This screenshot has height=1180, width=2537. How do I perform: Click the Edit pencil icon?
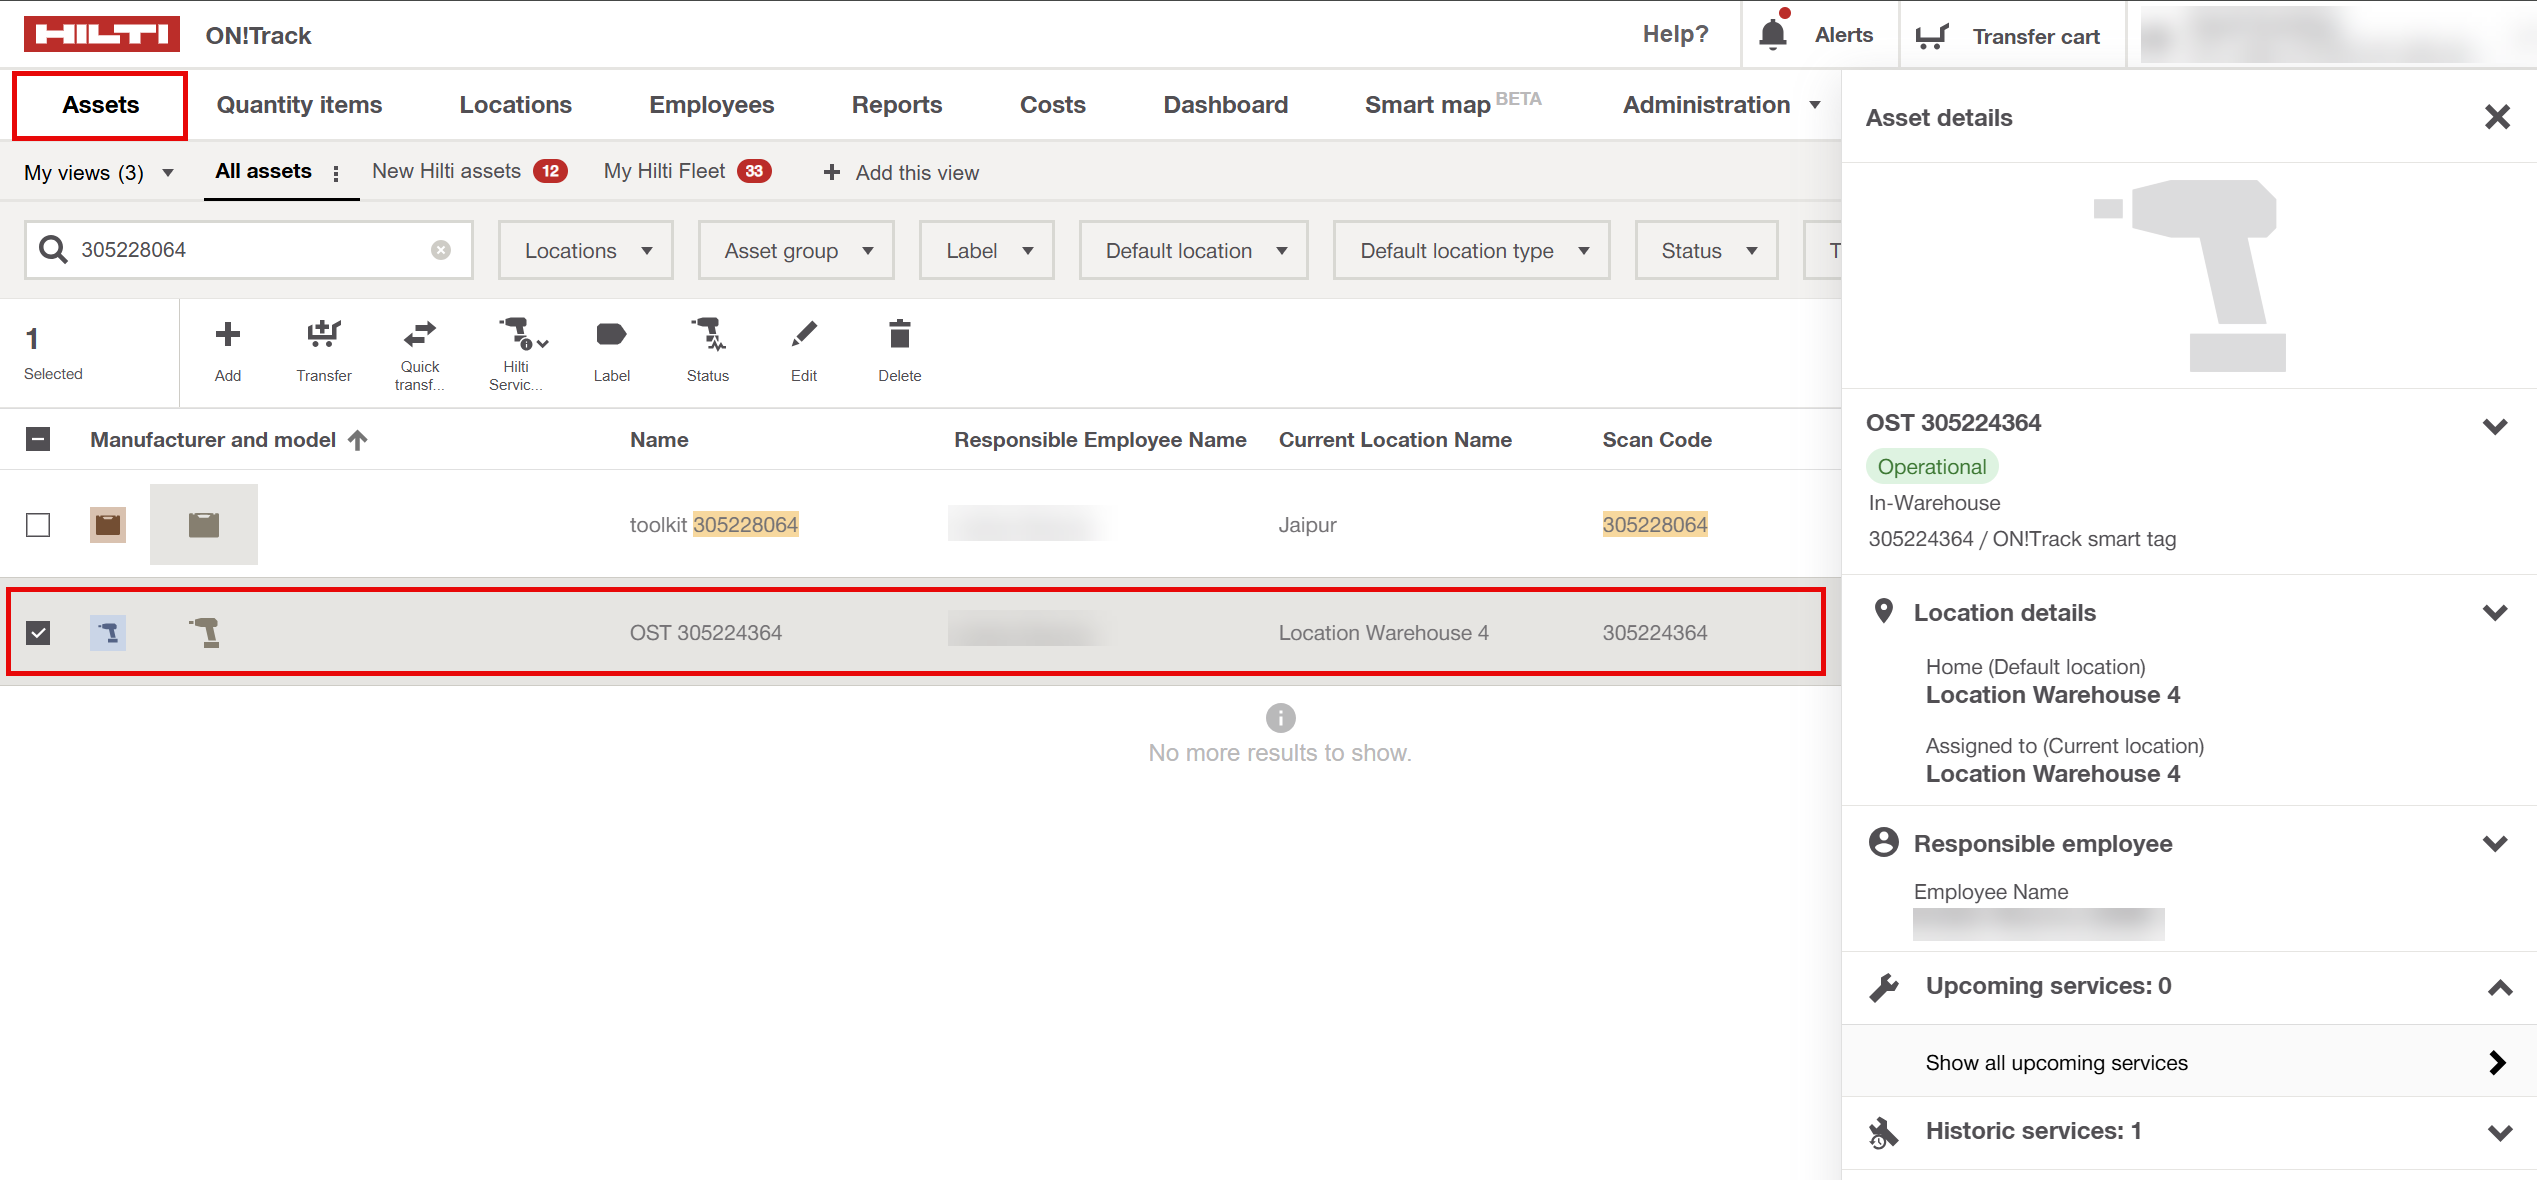(x=803, y=335)
